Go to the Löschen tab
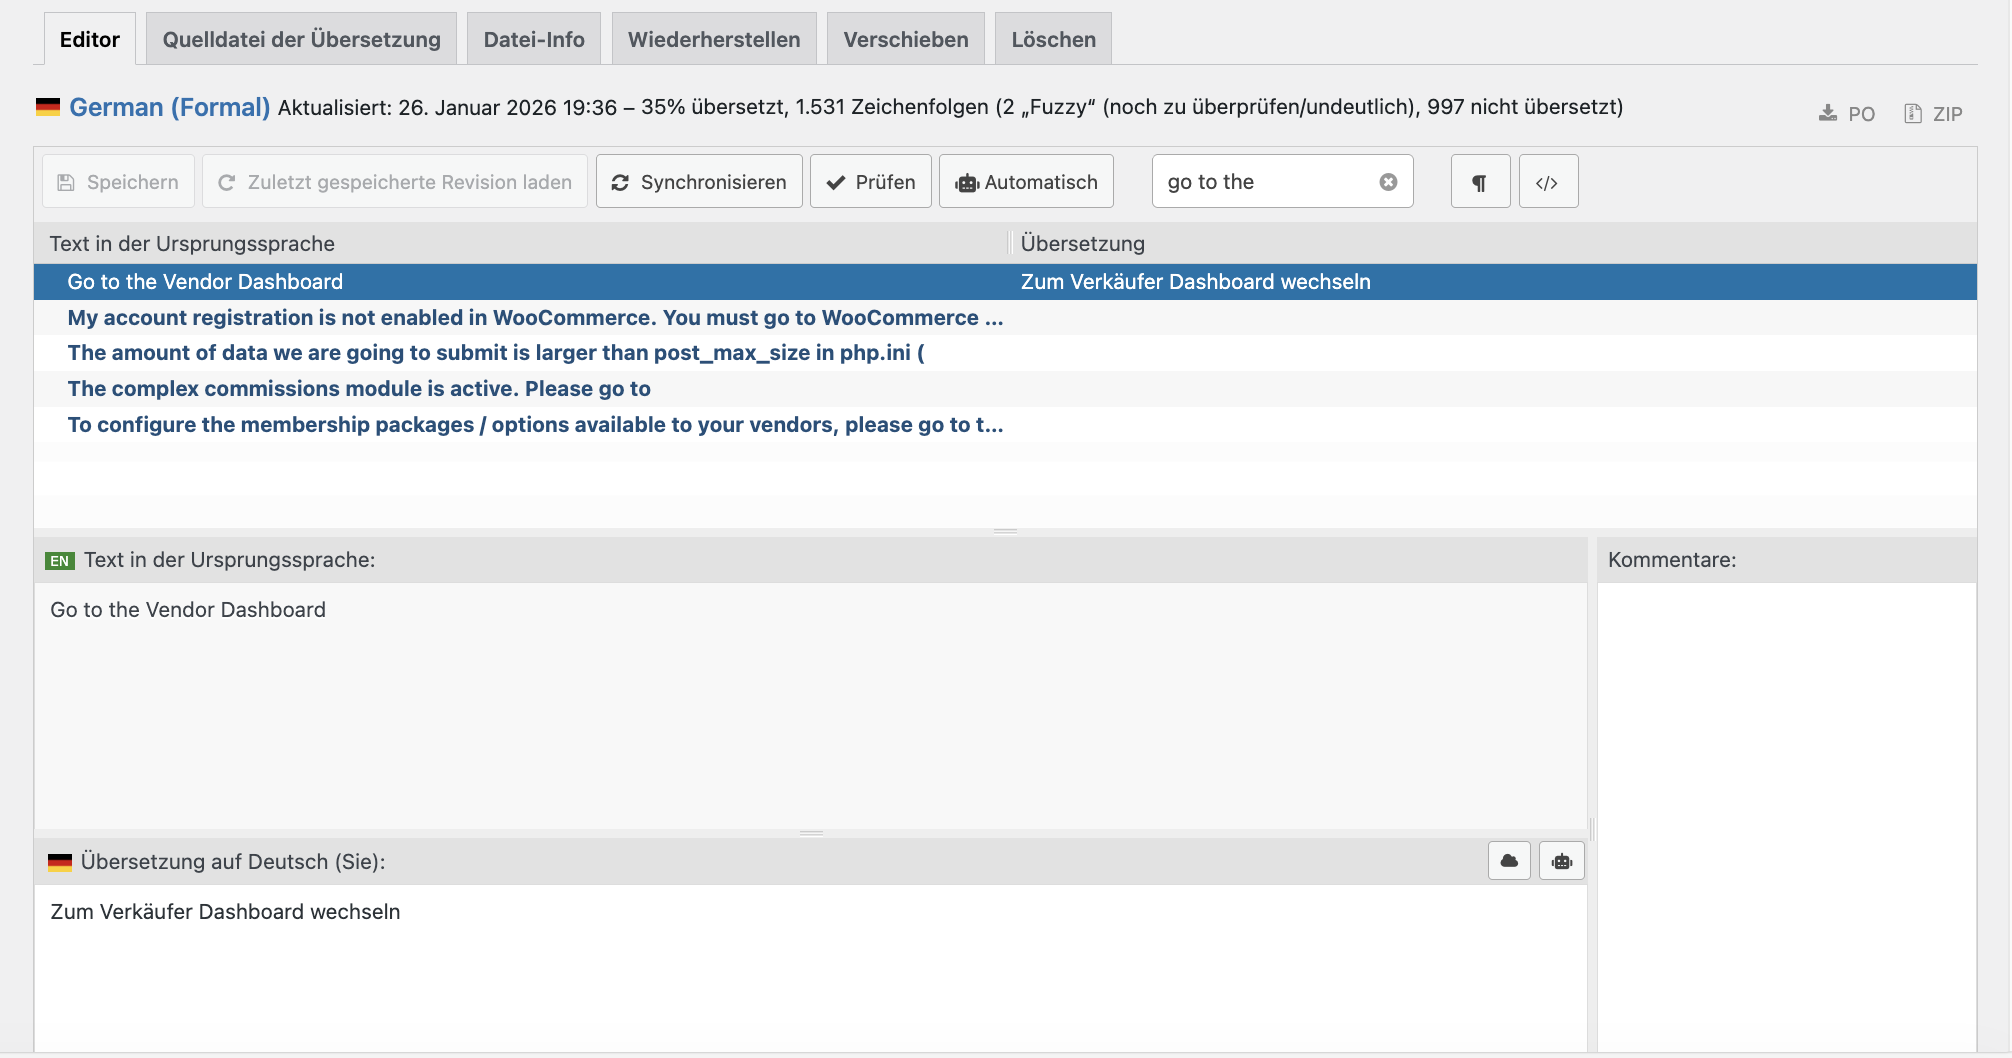Image resolution: width=2012 pixels, height=1058 pixels. (x=1053, y=40)
